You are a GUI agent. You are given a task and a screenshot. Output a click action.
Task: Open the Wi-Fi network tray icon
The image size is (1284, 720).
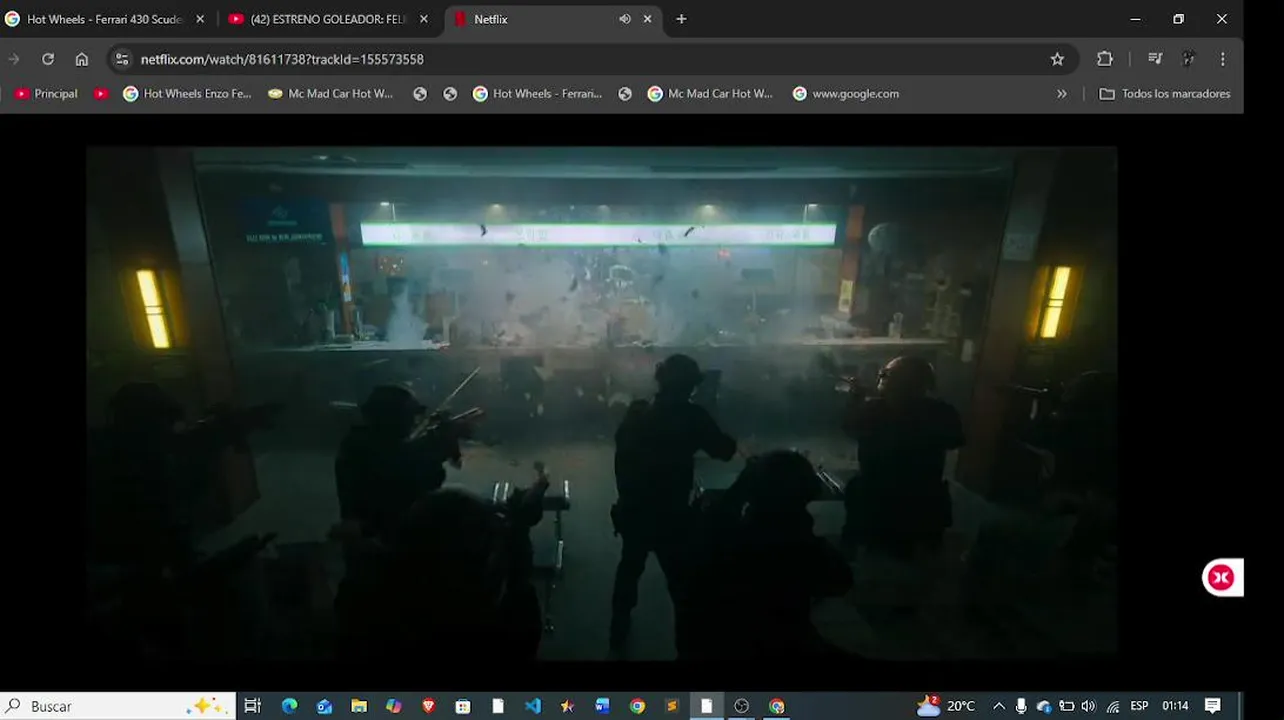click(x=1113, y=706)
